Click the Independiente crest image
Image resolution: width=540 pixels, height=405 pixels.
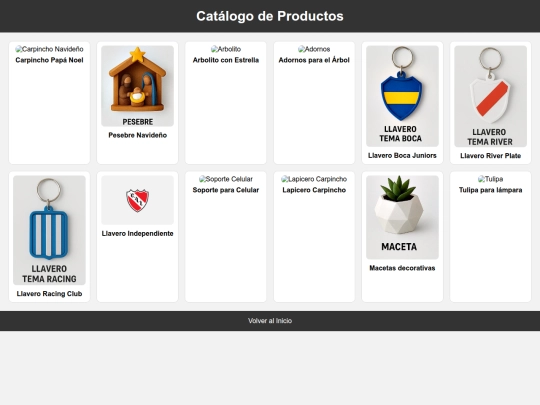(137, 200)
